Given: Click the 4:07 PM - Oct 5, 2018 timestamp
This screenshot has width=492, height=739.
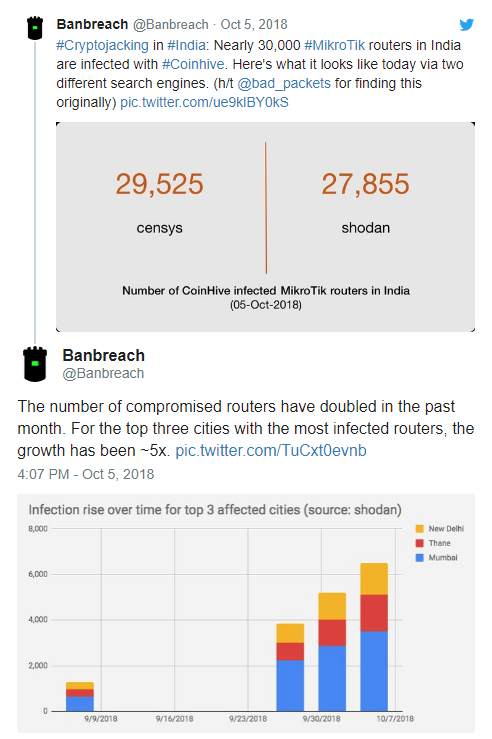Looking at the screenshot, I should point(86,474).
